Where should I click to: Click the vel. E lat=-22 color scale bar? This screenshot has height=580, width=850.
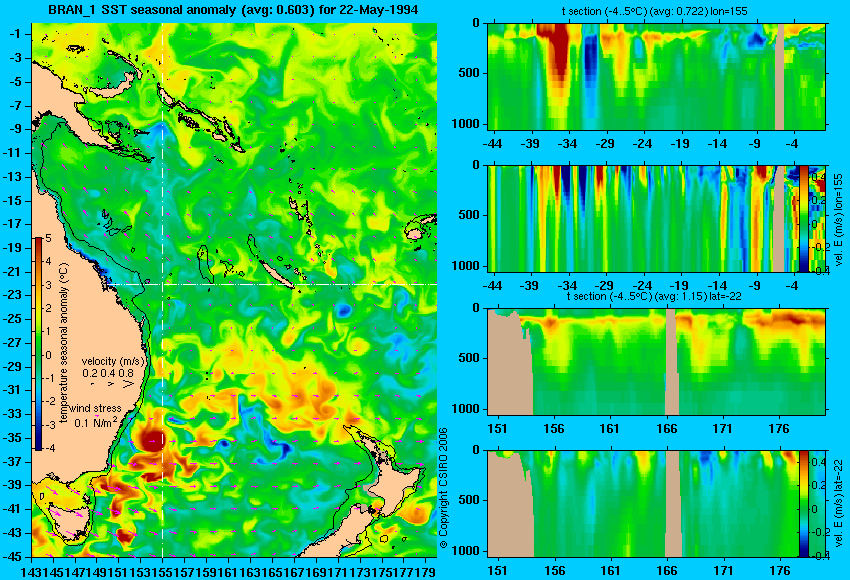coord(804,504)
